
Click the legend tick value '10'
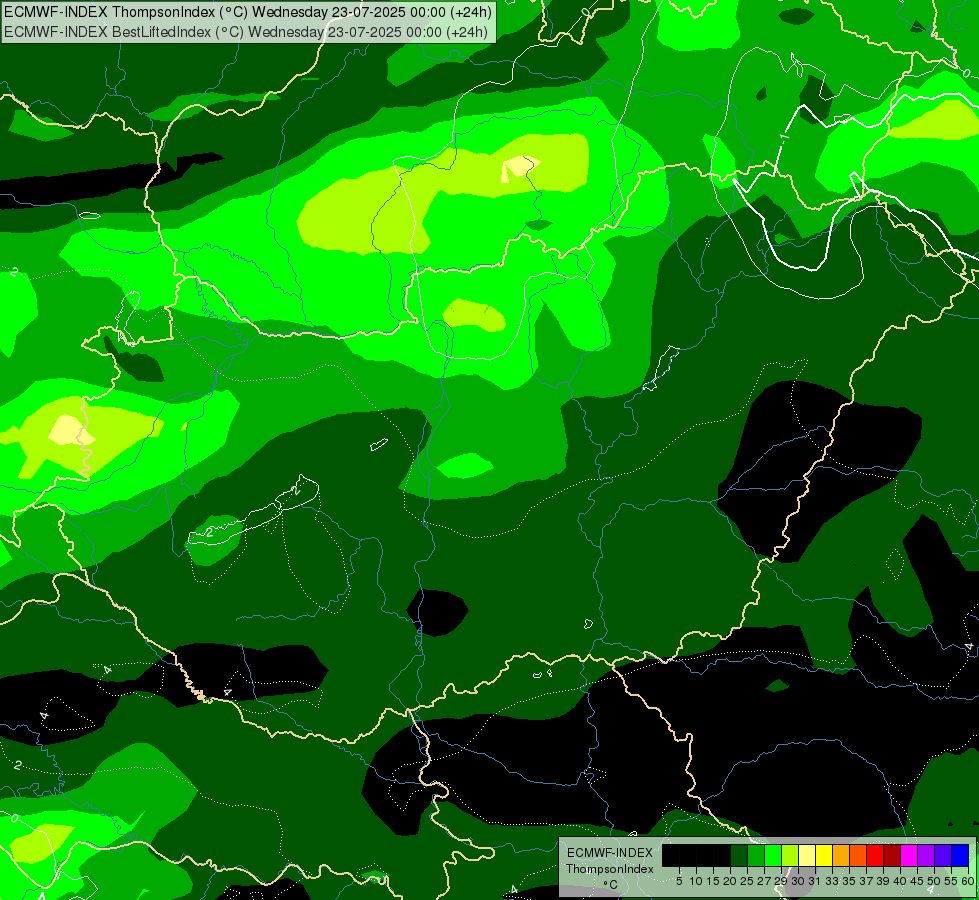point(696,881)
